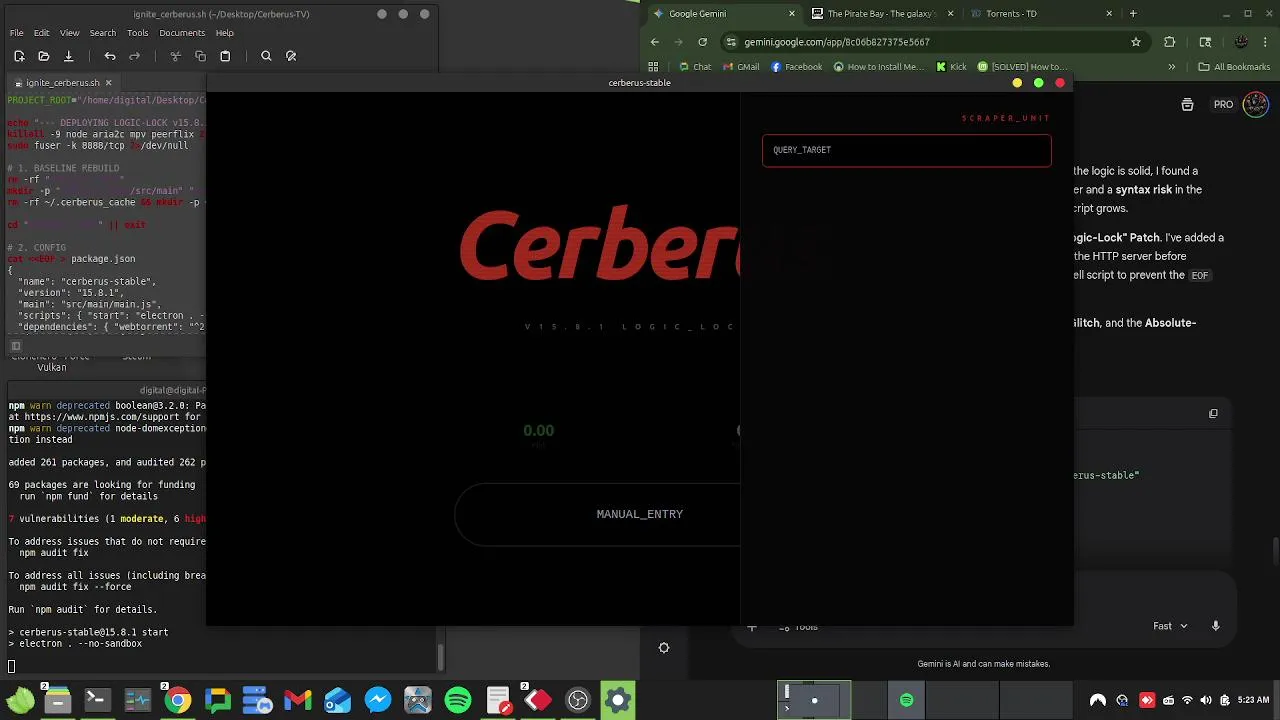Reload the Gemini page
Image resolution: width=1280 pixels, height=720 pixels.
[x=703, y=42]
